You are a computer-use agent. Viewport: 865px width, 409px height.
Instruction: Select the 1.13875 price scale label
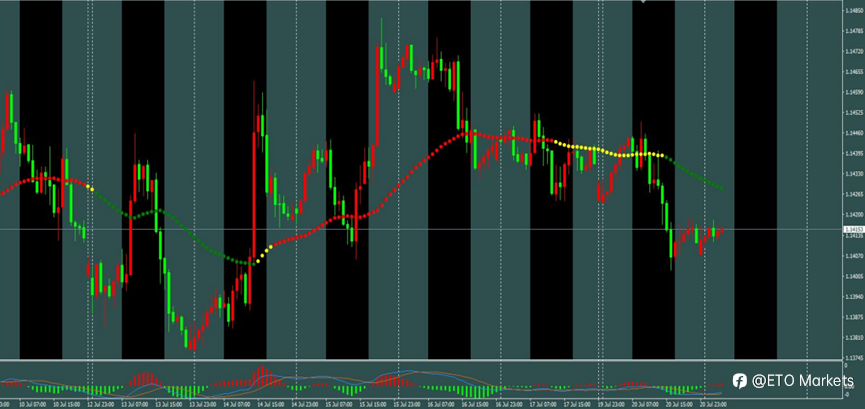coord(855,317)
